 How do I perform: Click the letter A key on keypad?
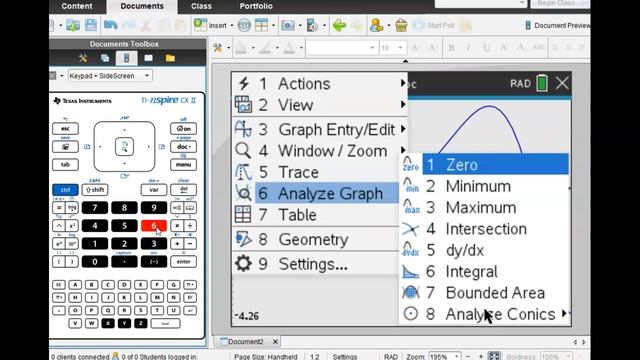coord(75,284)
